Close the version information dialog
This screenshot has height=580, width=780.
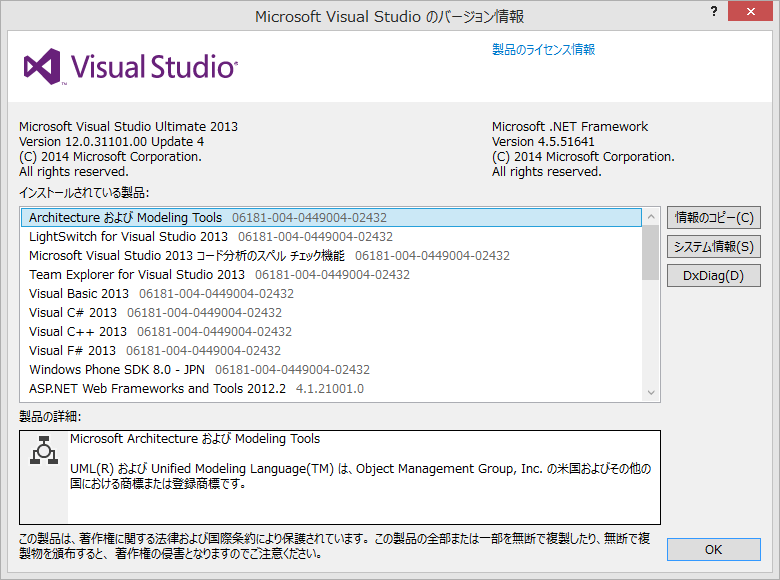[751, 11]
